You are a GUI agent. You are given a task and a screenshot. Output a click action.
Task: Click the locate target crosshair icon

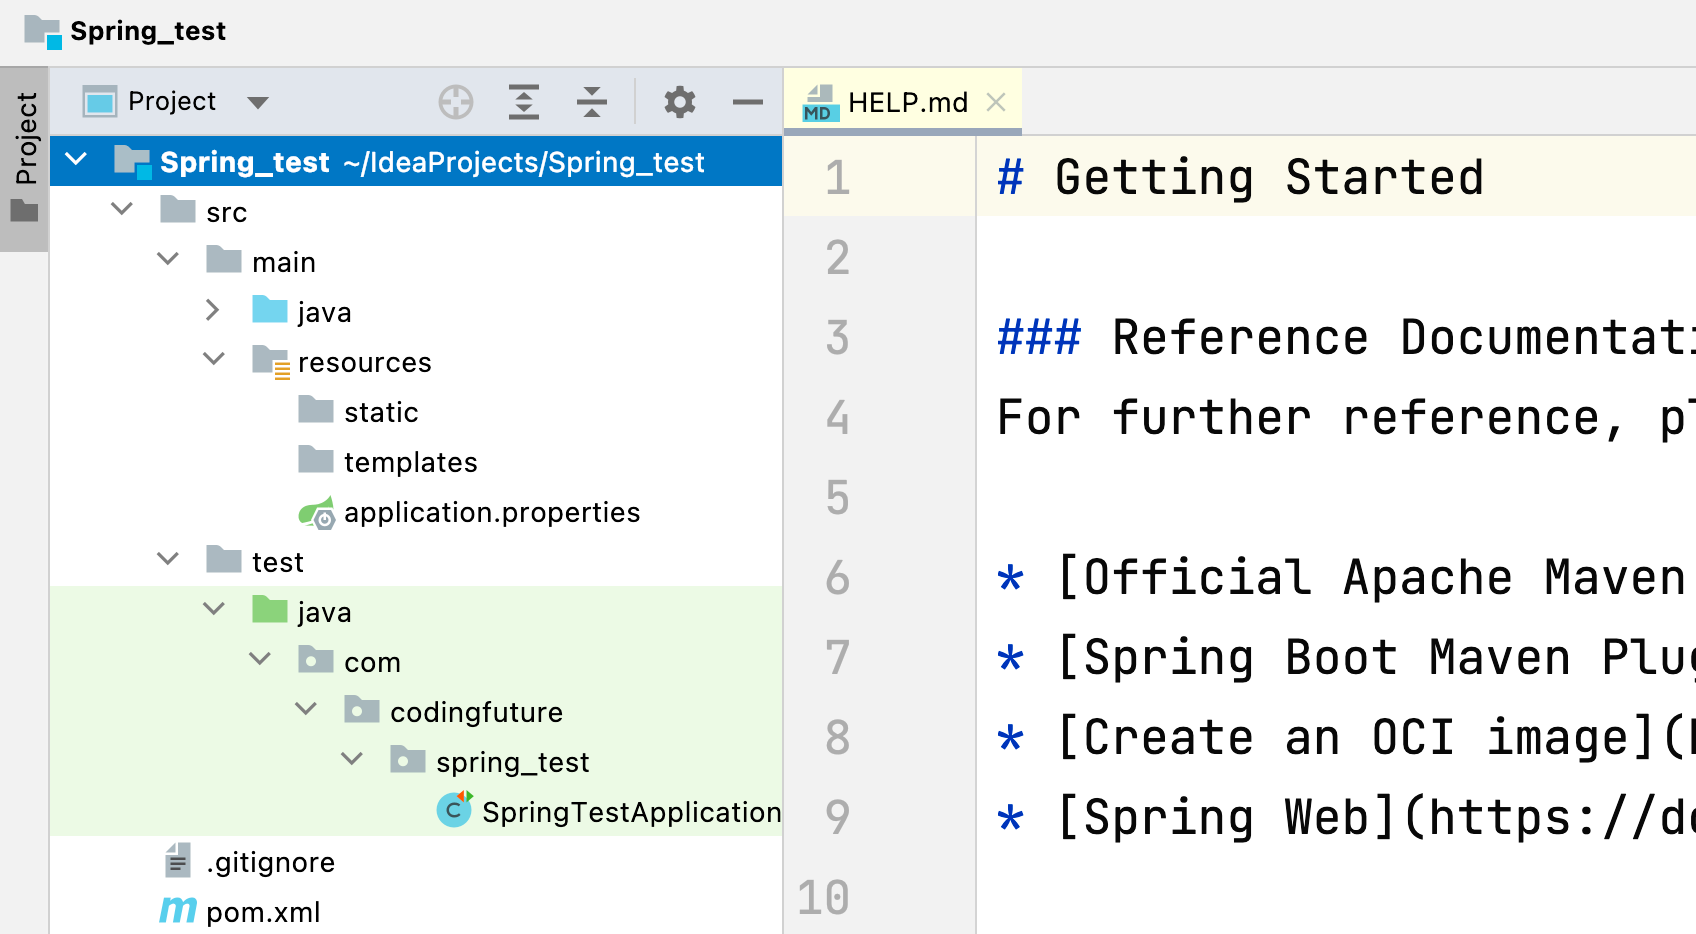(456, 102)
